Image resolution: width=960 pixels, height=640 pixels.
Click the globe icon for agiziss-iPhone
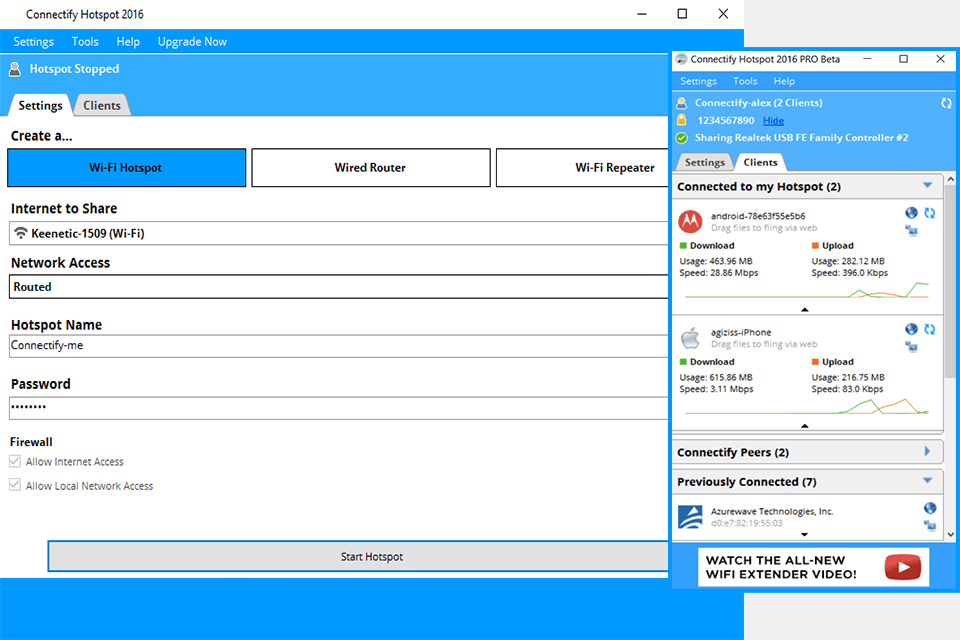pos(912,329)
